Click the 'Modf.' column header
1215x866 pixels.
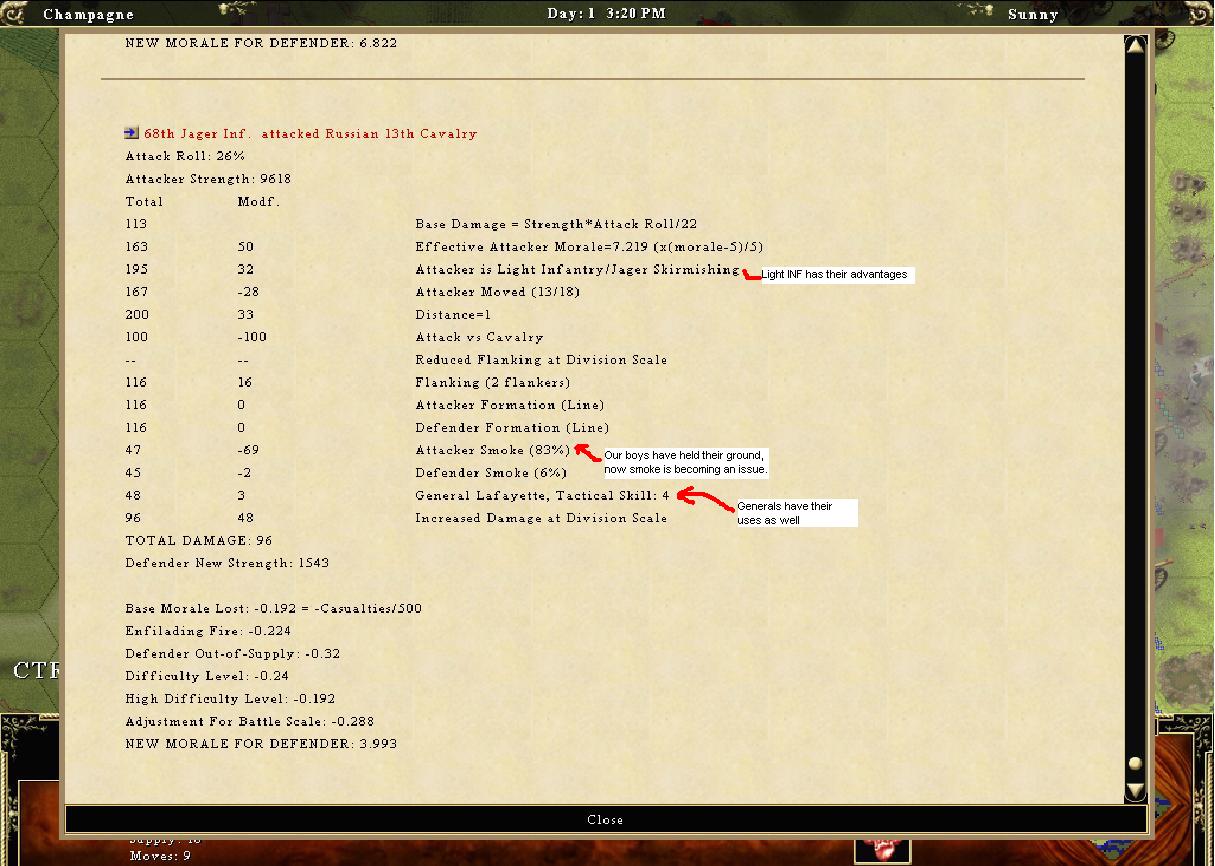[259, 201]
